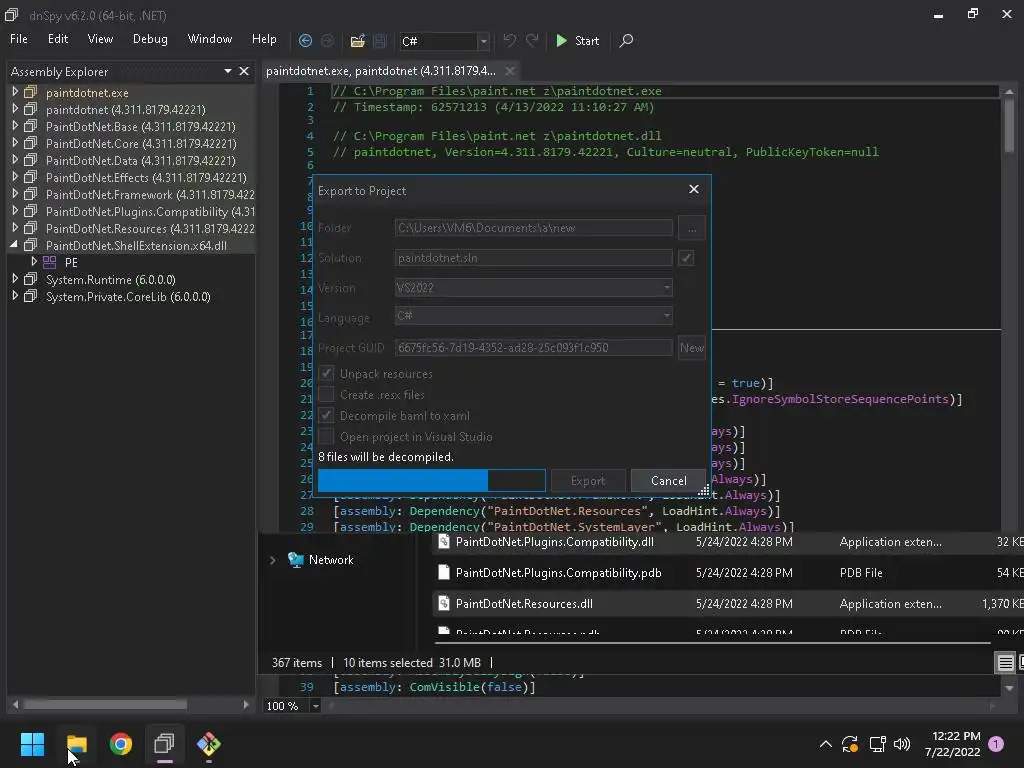Click the Windows Start button on taskbar
Viewport: 1024px width, 768px height.
coord(33,743)
